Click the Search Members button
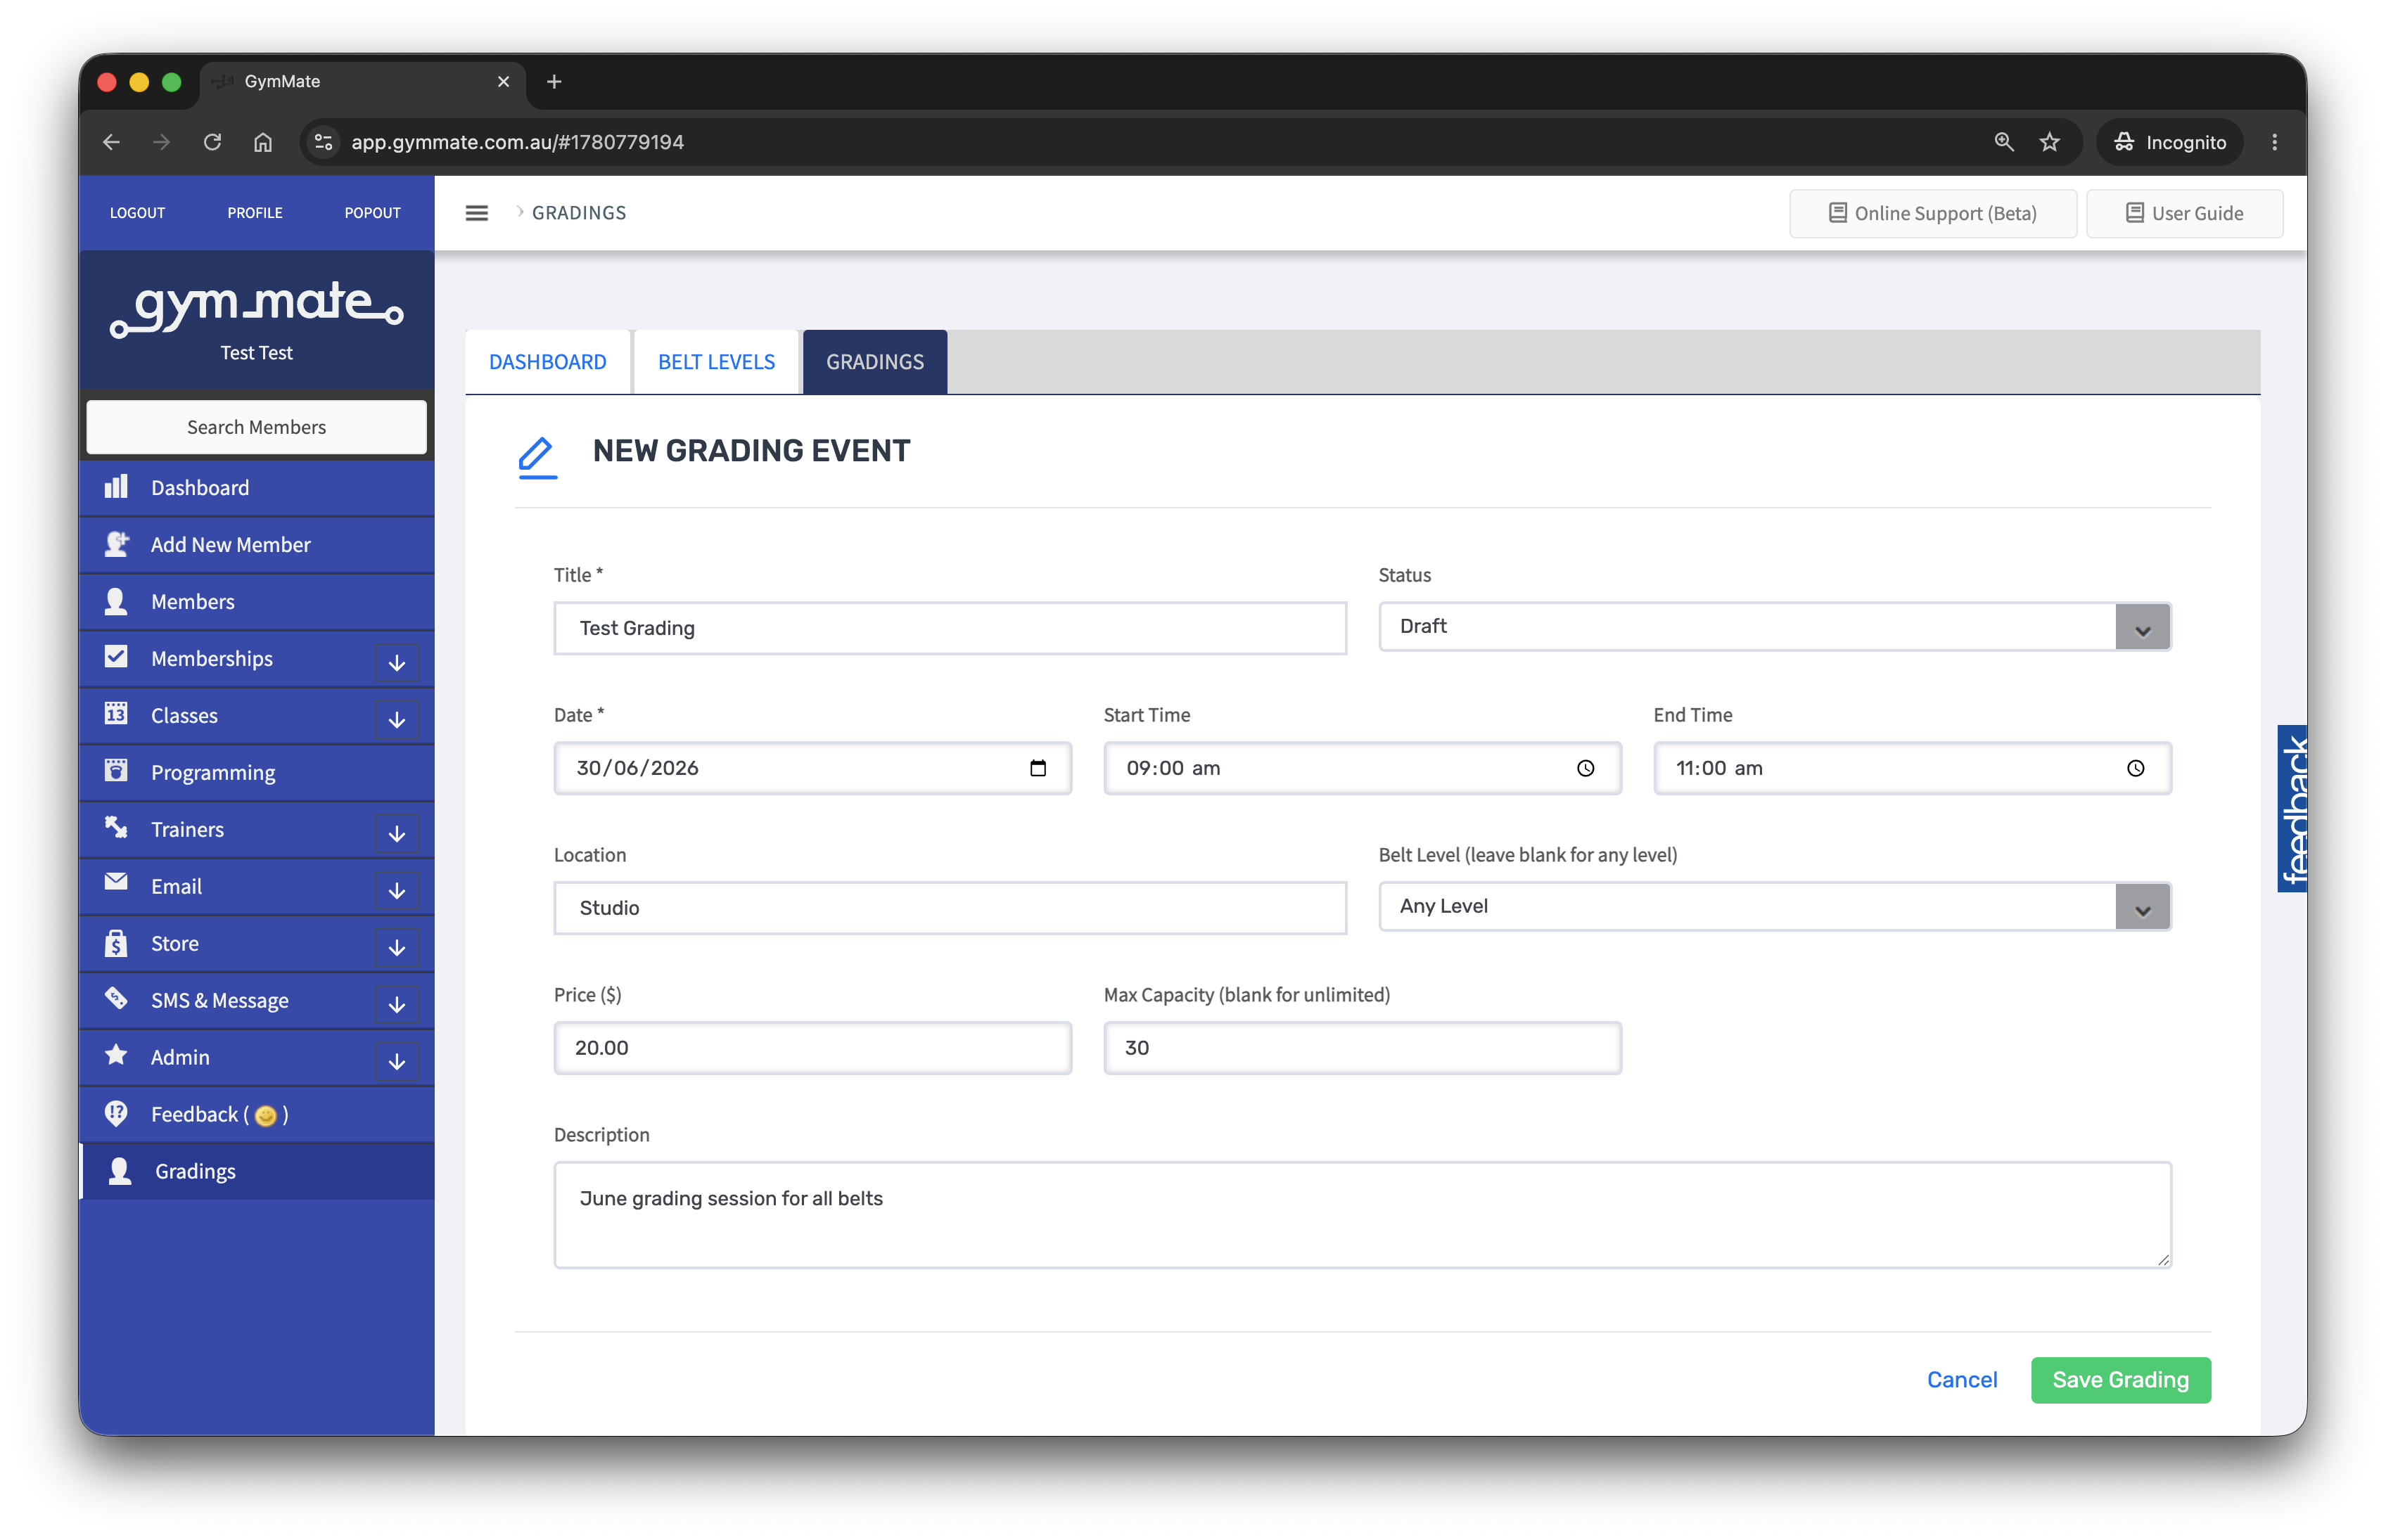 [257, 427]
